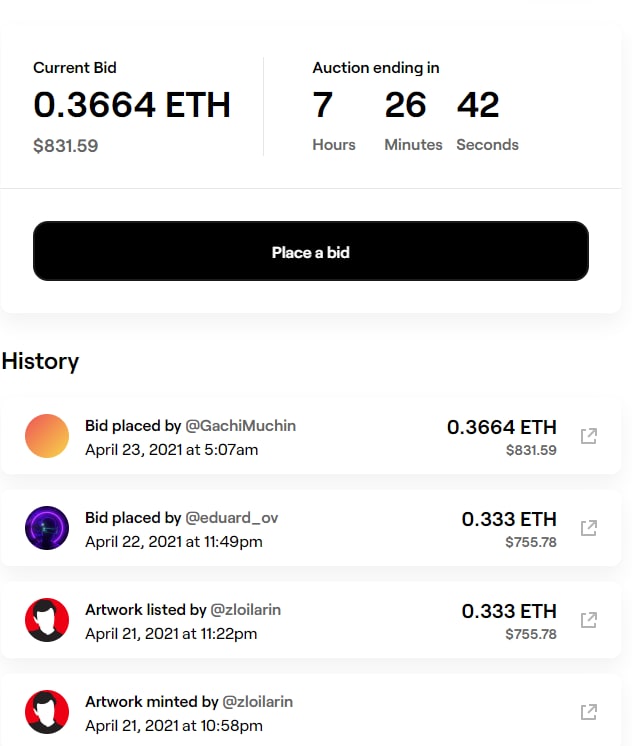The height and width of the screenshot is (746, 632).
Task: Click the 0.3664 ETH current bid amount
Action: (x=132, y=105)
